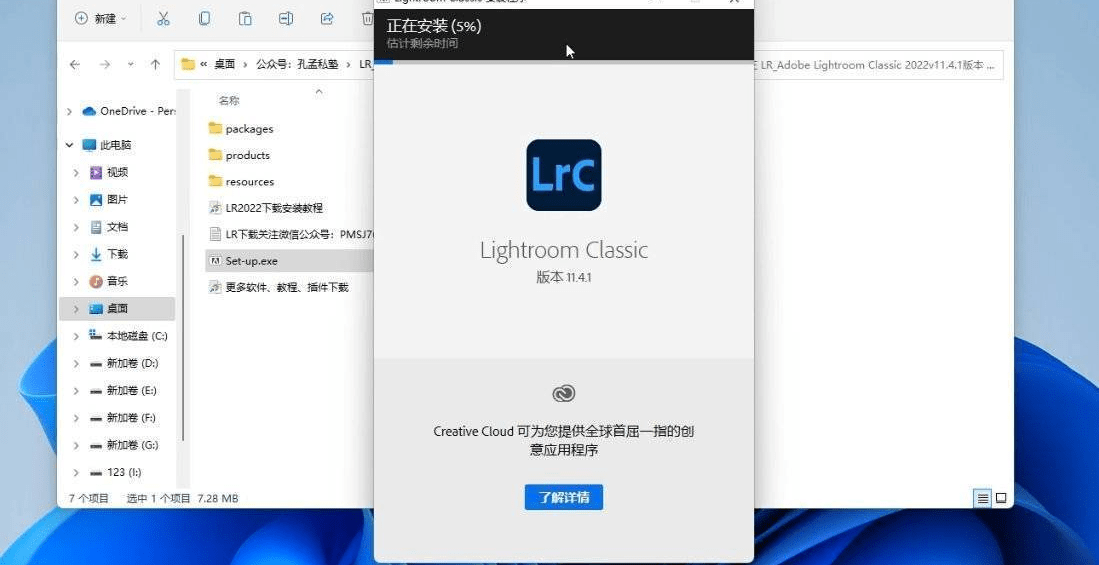Open the 新建 (New) dropdown button
This screenshot has height=565, width=1099.
(101, 19)
